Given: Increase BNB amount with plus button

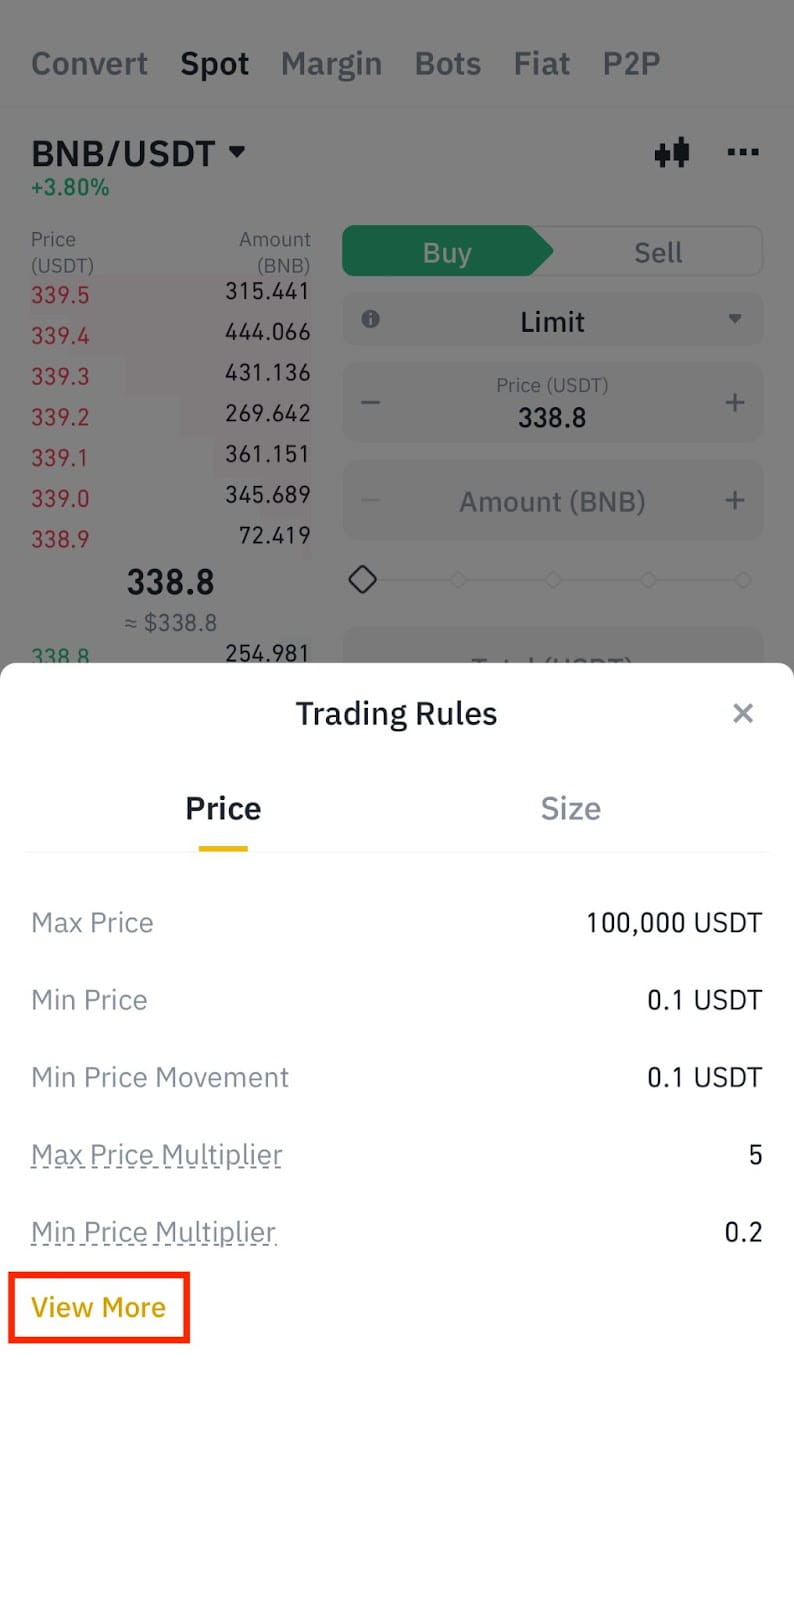Looking at the screenshot, I should [735, 500].
